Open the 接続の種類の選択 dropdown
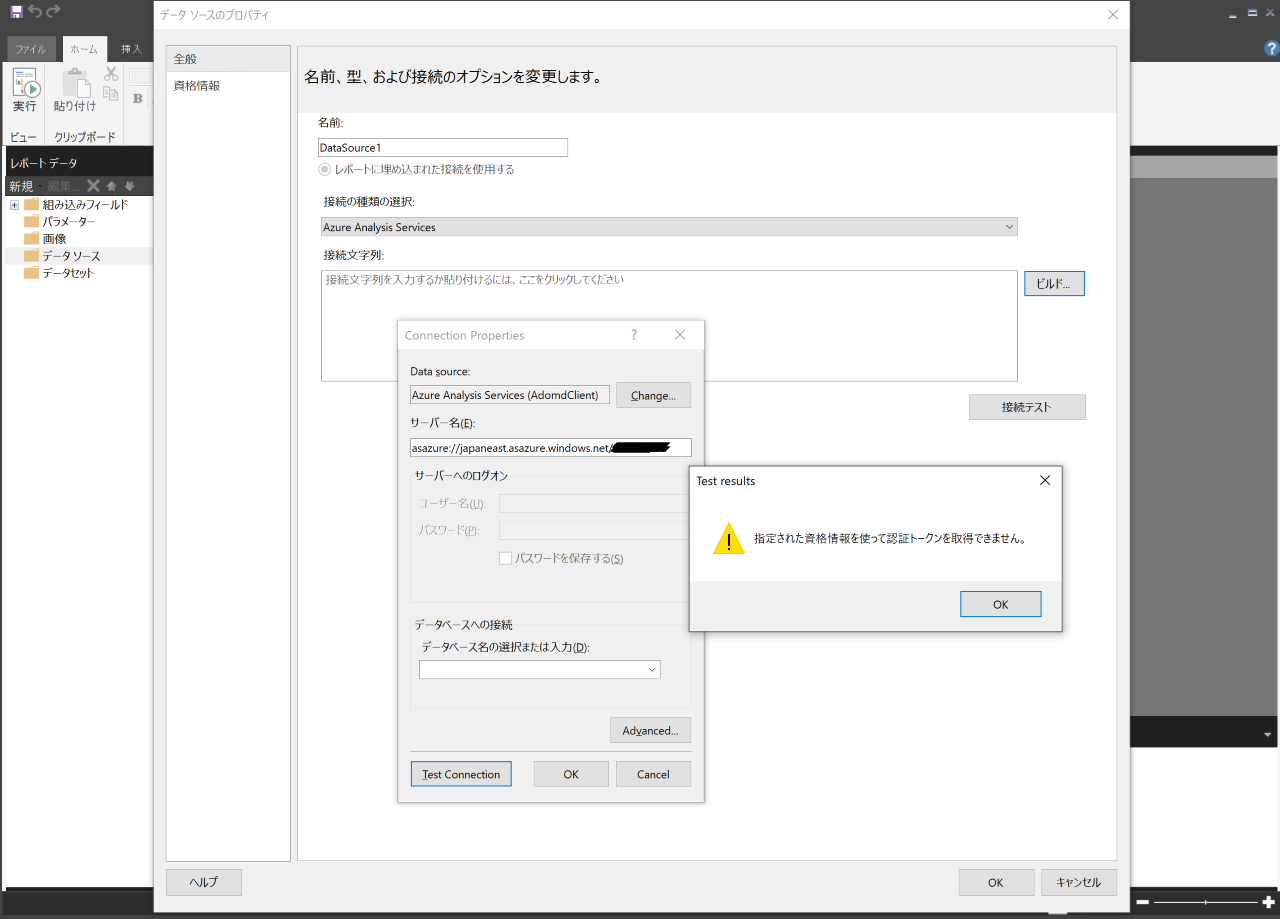The width and height of the screenshot is (1280, 919). pyautogui.click(x=669, y=227)
